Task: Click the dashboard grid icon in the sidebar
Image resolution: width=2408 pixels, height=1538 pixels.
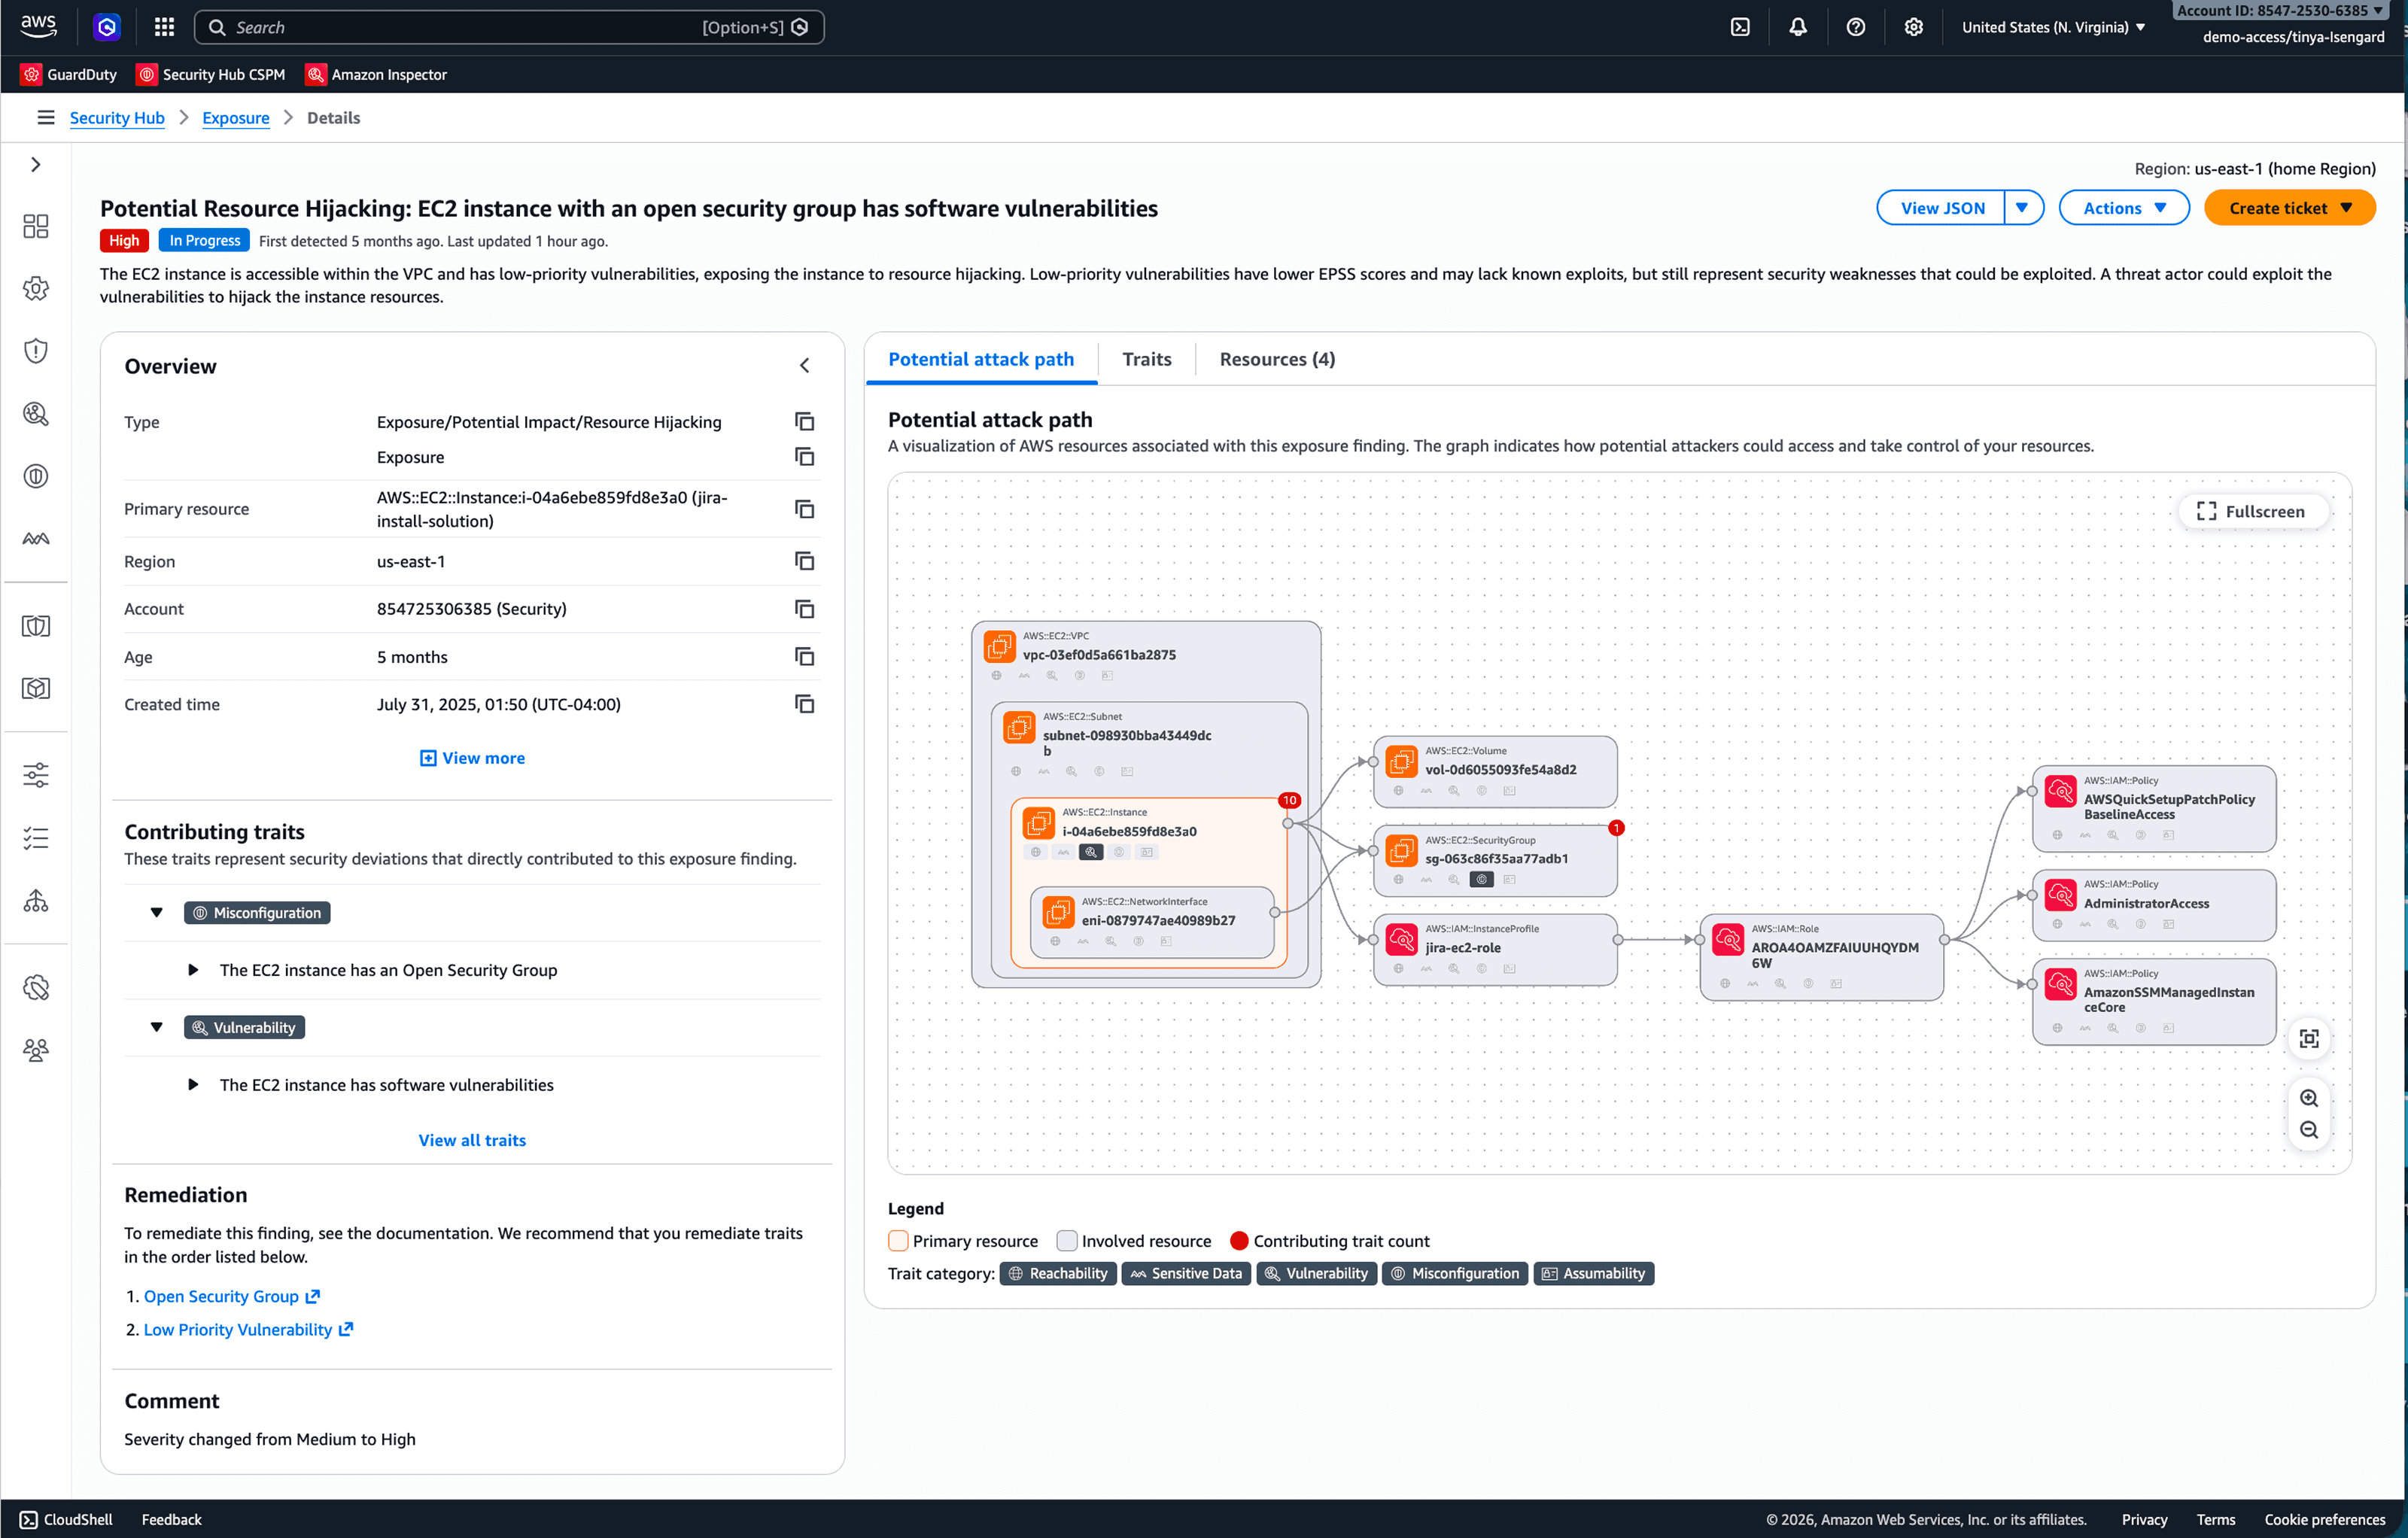Action: tap(36, 226)
